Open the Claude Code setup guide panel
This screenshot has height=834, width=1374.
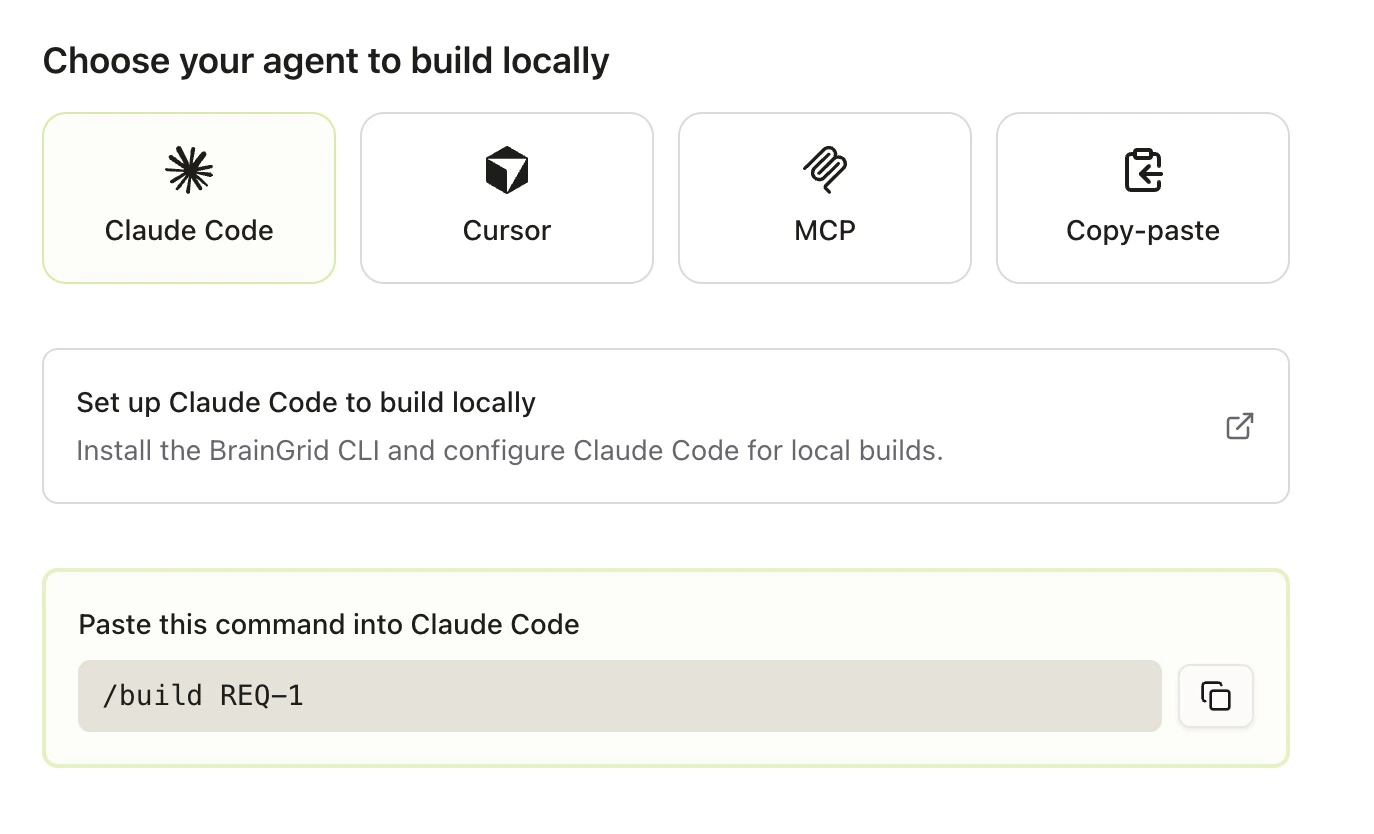(667, 425)
